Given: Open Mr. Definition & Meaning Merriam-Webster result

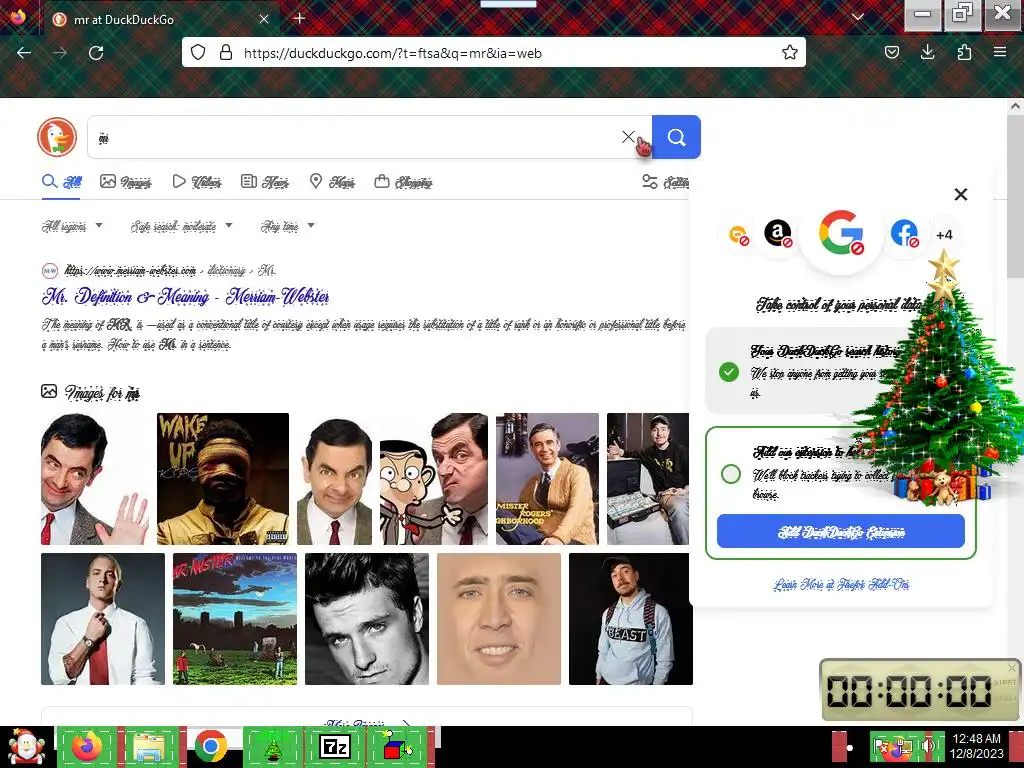Looking at the screenshot, I should pyautogui.click(x=185, y=297).
